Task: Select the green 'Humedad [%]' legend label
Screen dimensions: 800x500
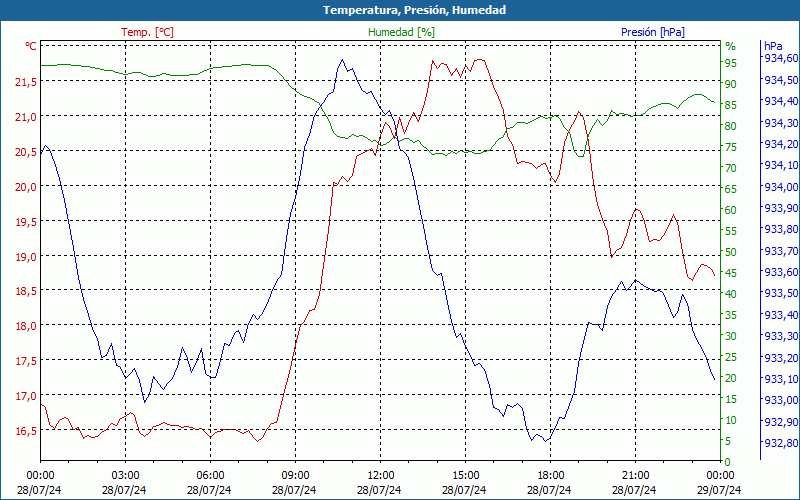Action: (401, 32)
